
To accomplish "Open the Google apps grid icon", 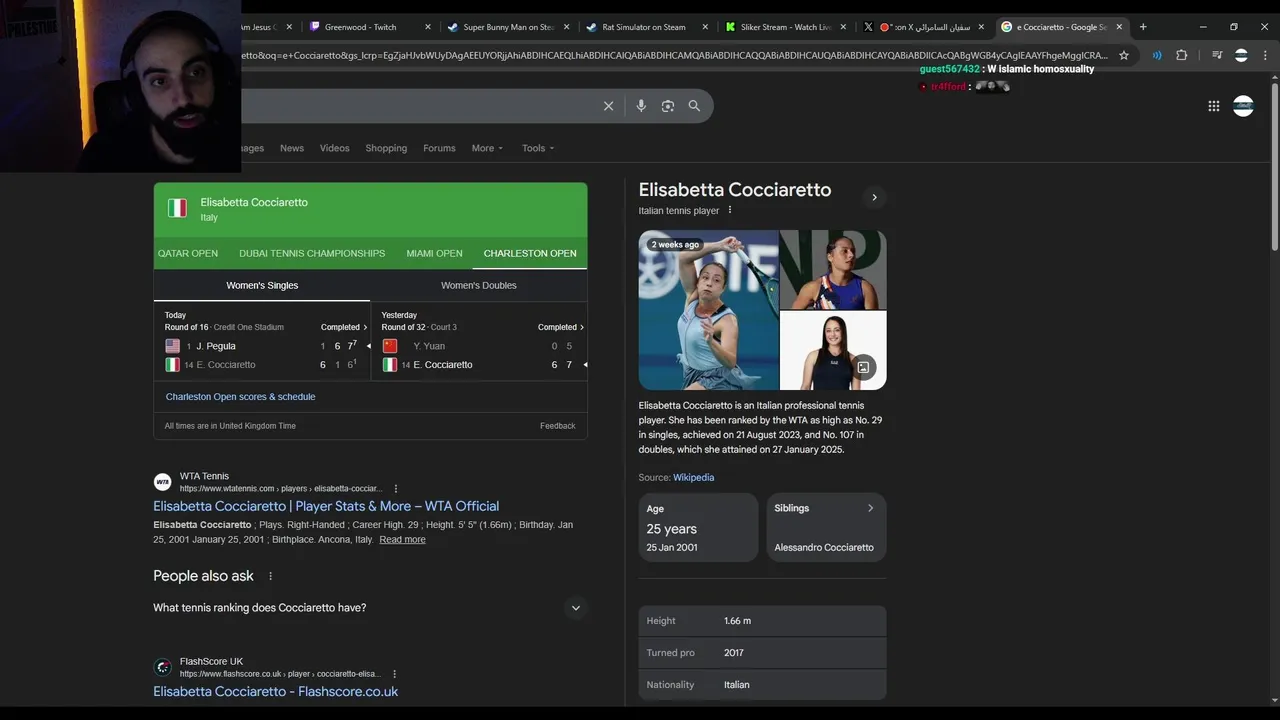I will tap(1214, 106).
